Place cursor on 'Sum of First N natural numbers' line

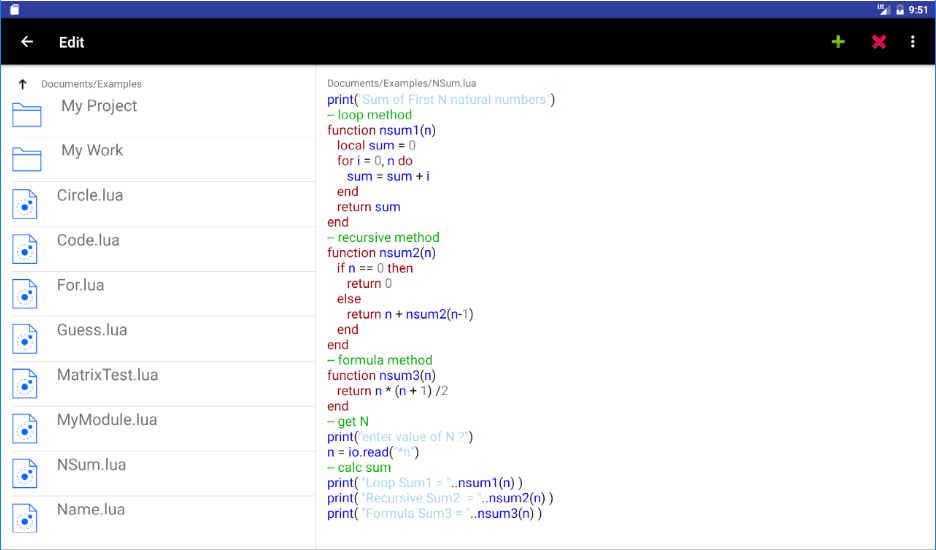tap(441, 100)
